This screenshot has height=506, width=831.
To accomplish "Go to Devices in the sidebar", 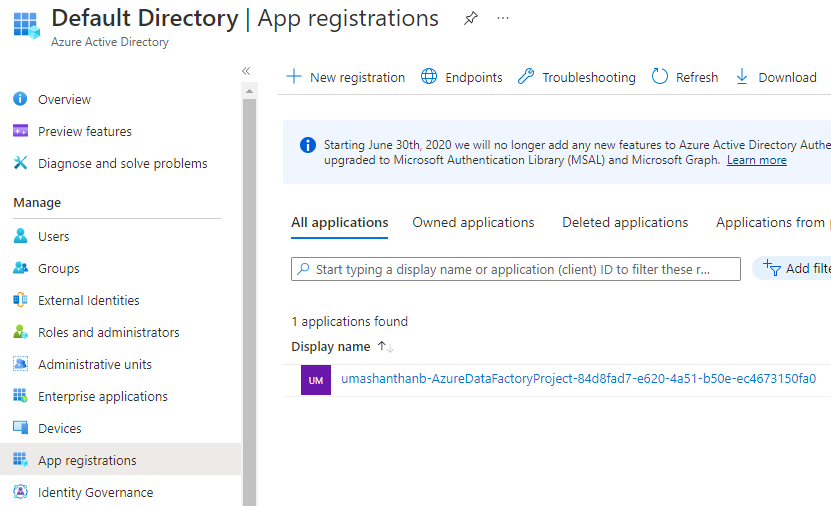I will [59, 428].
